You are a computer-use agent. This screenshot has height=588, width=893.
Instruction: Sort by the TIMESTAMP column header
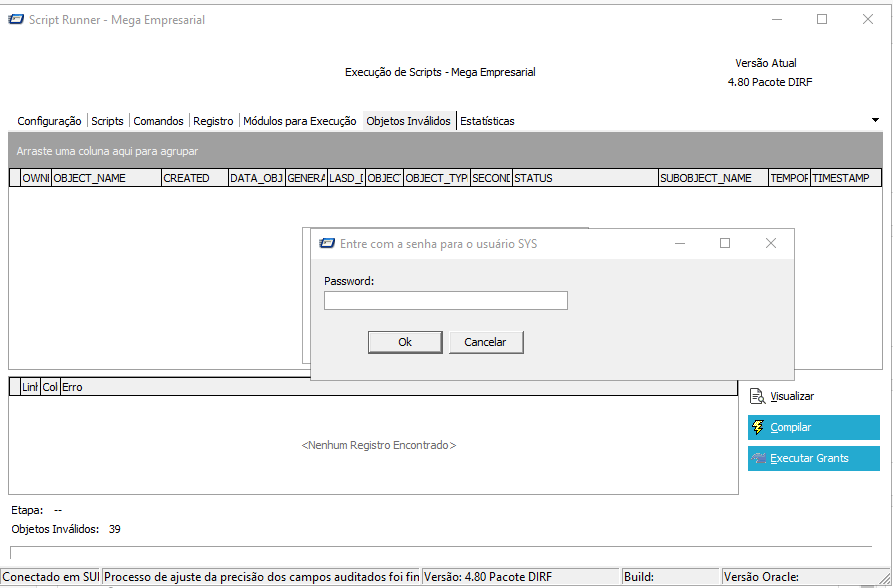point(846,178)
